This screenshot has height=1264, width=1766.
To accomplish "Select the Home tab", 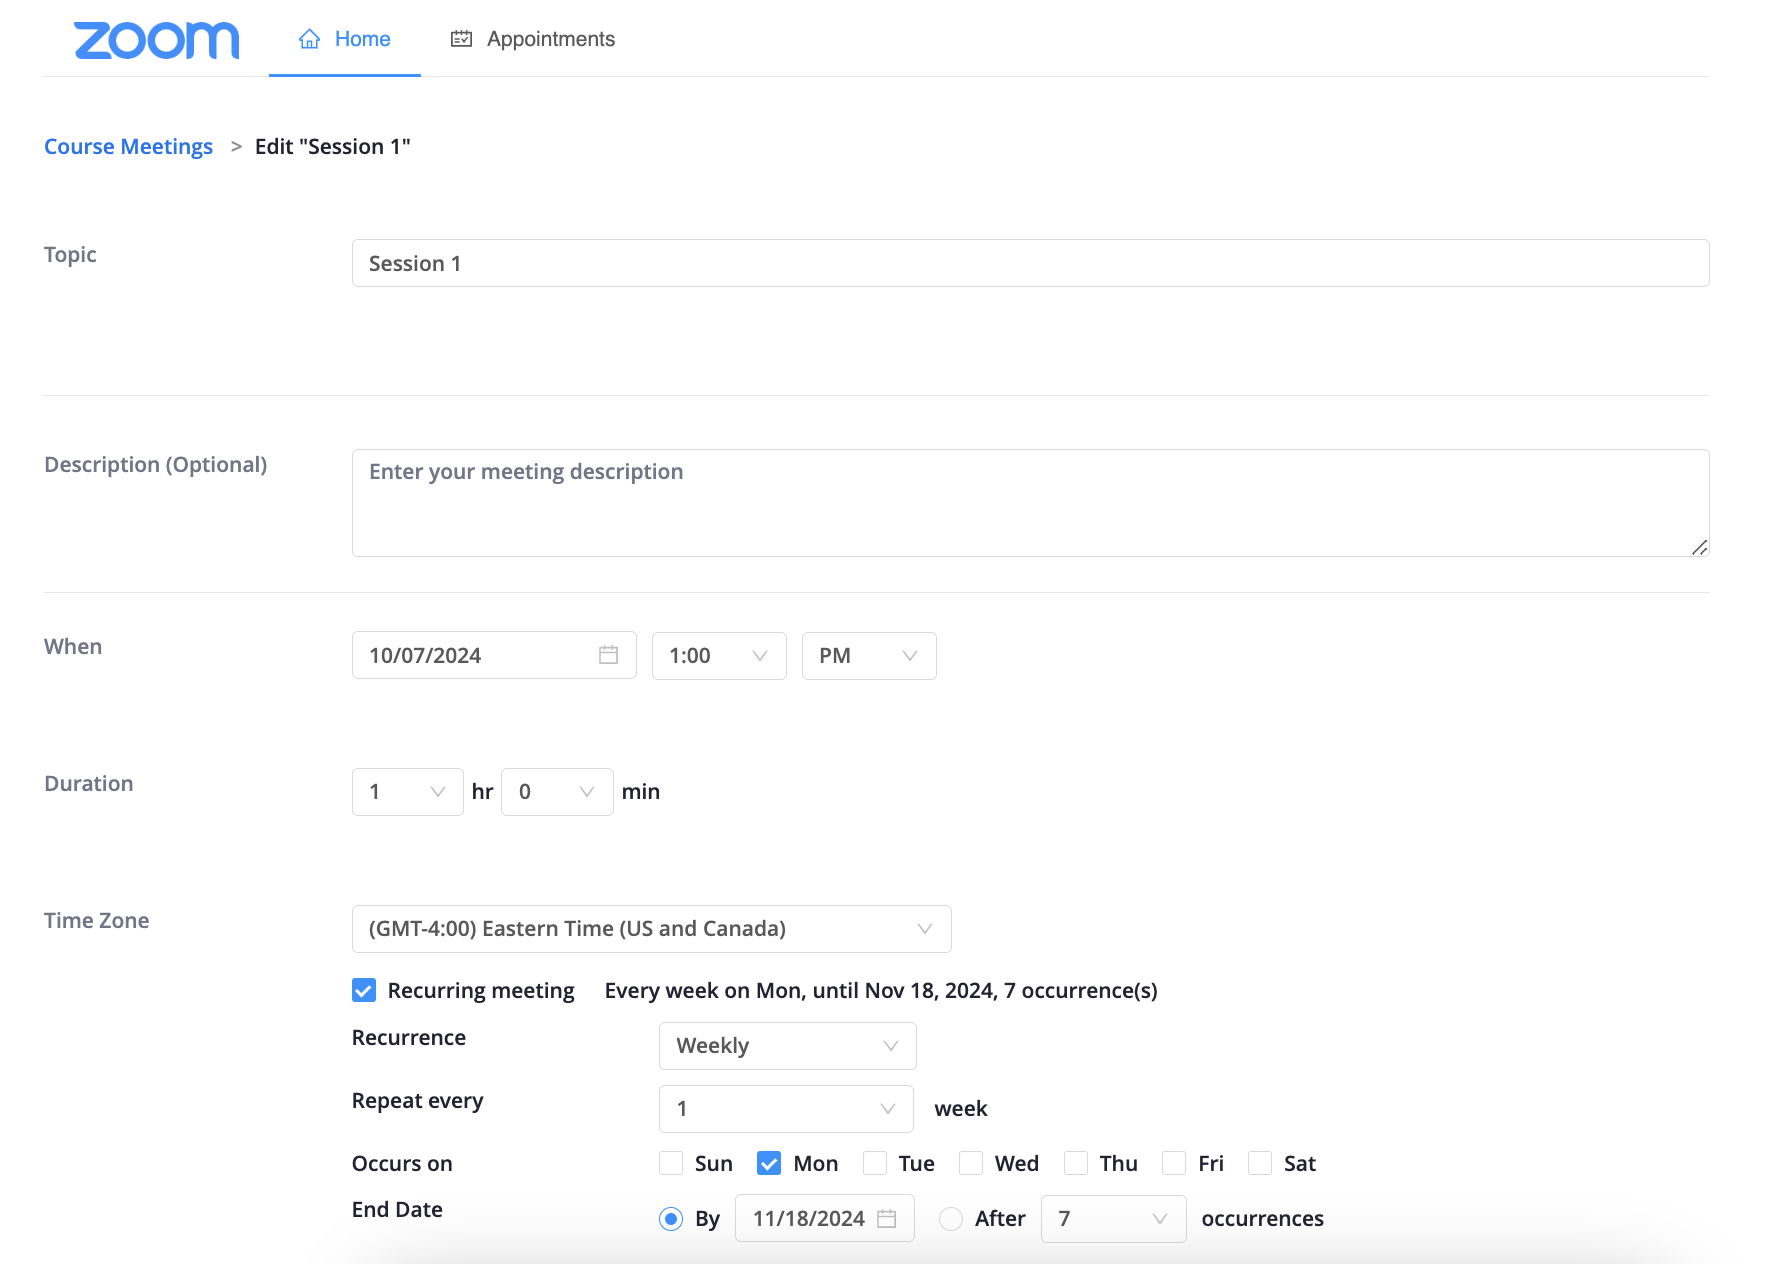I will (x=362, y=38).
